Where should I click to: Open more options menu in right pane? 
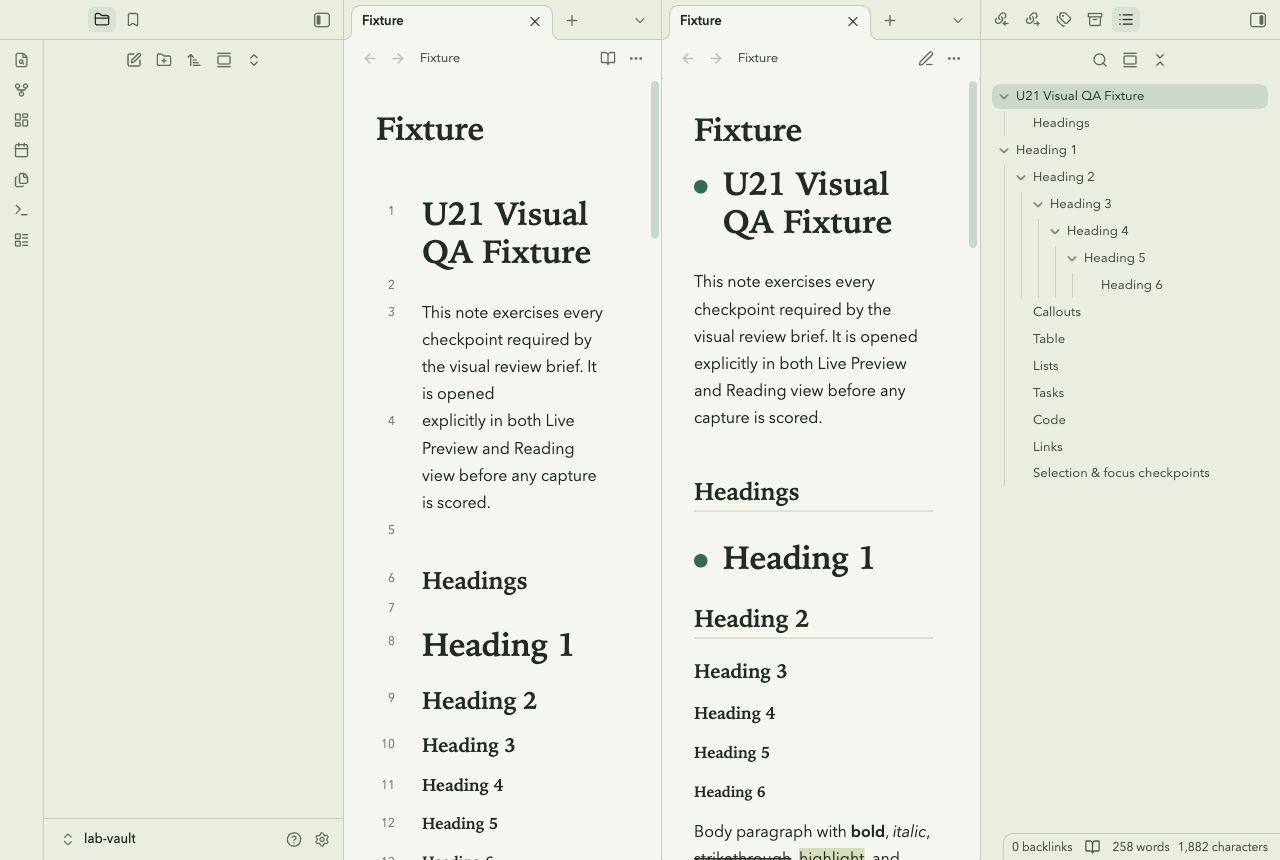(954, 59)
